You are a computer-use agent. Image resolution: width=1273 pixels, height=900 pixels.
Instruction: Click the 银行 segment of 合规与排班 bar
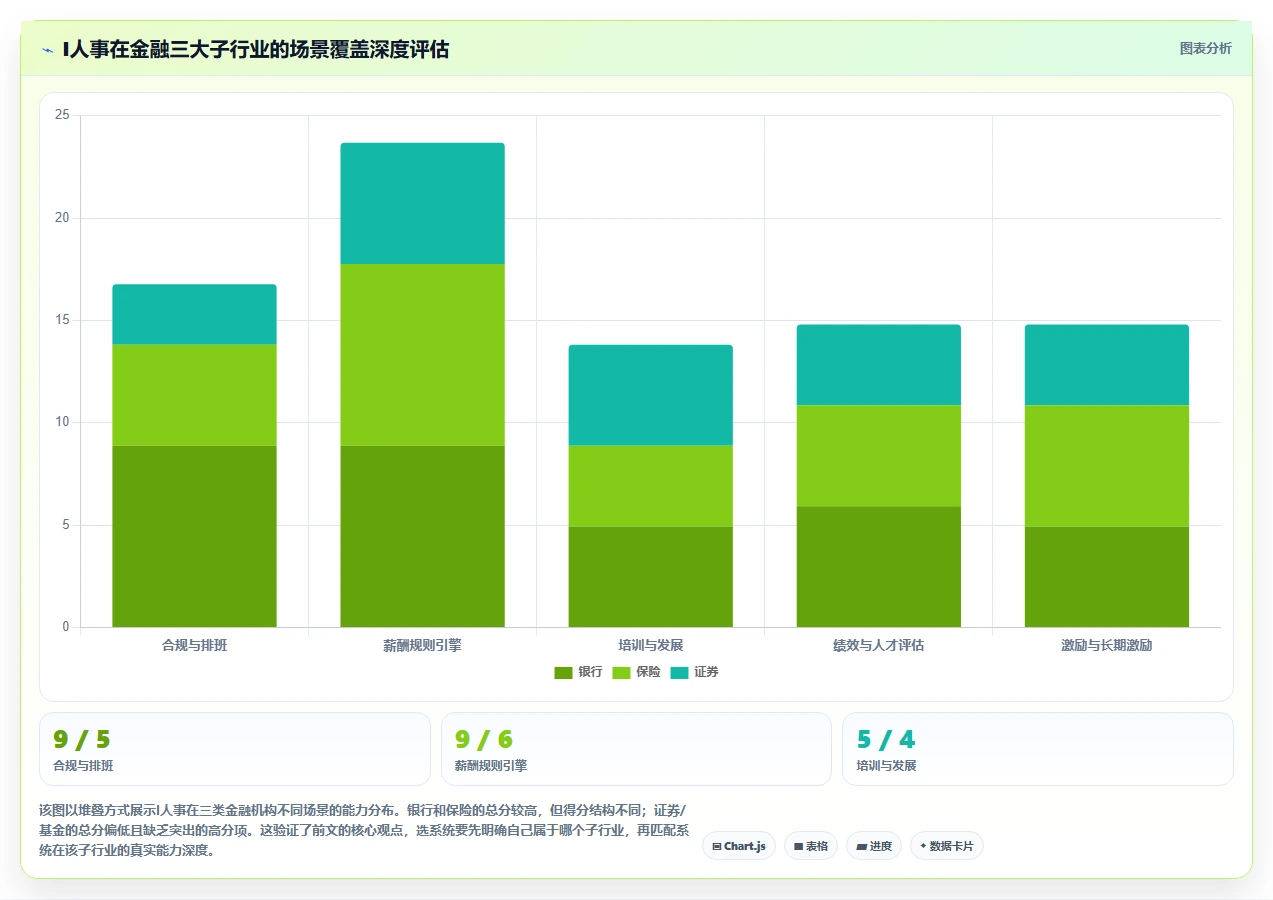[x=194, y=536]
